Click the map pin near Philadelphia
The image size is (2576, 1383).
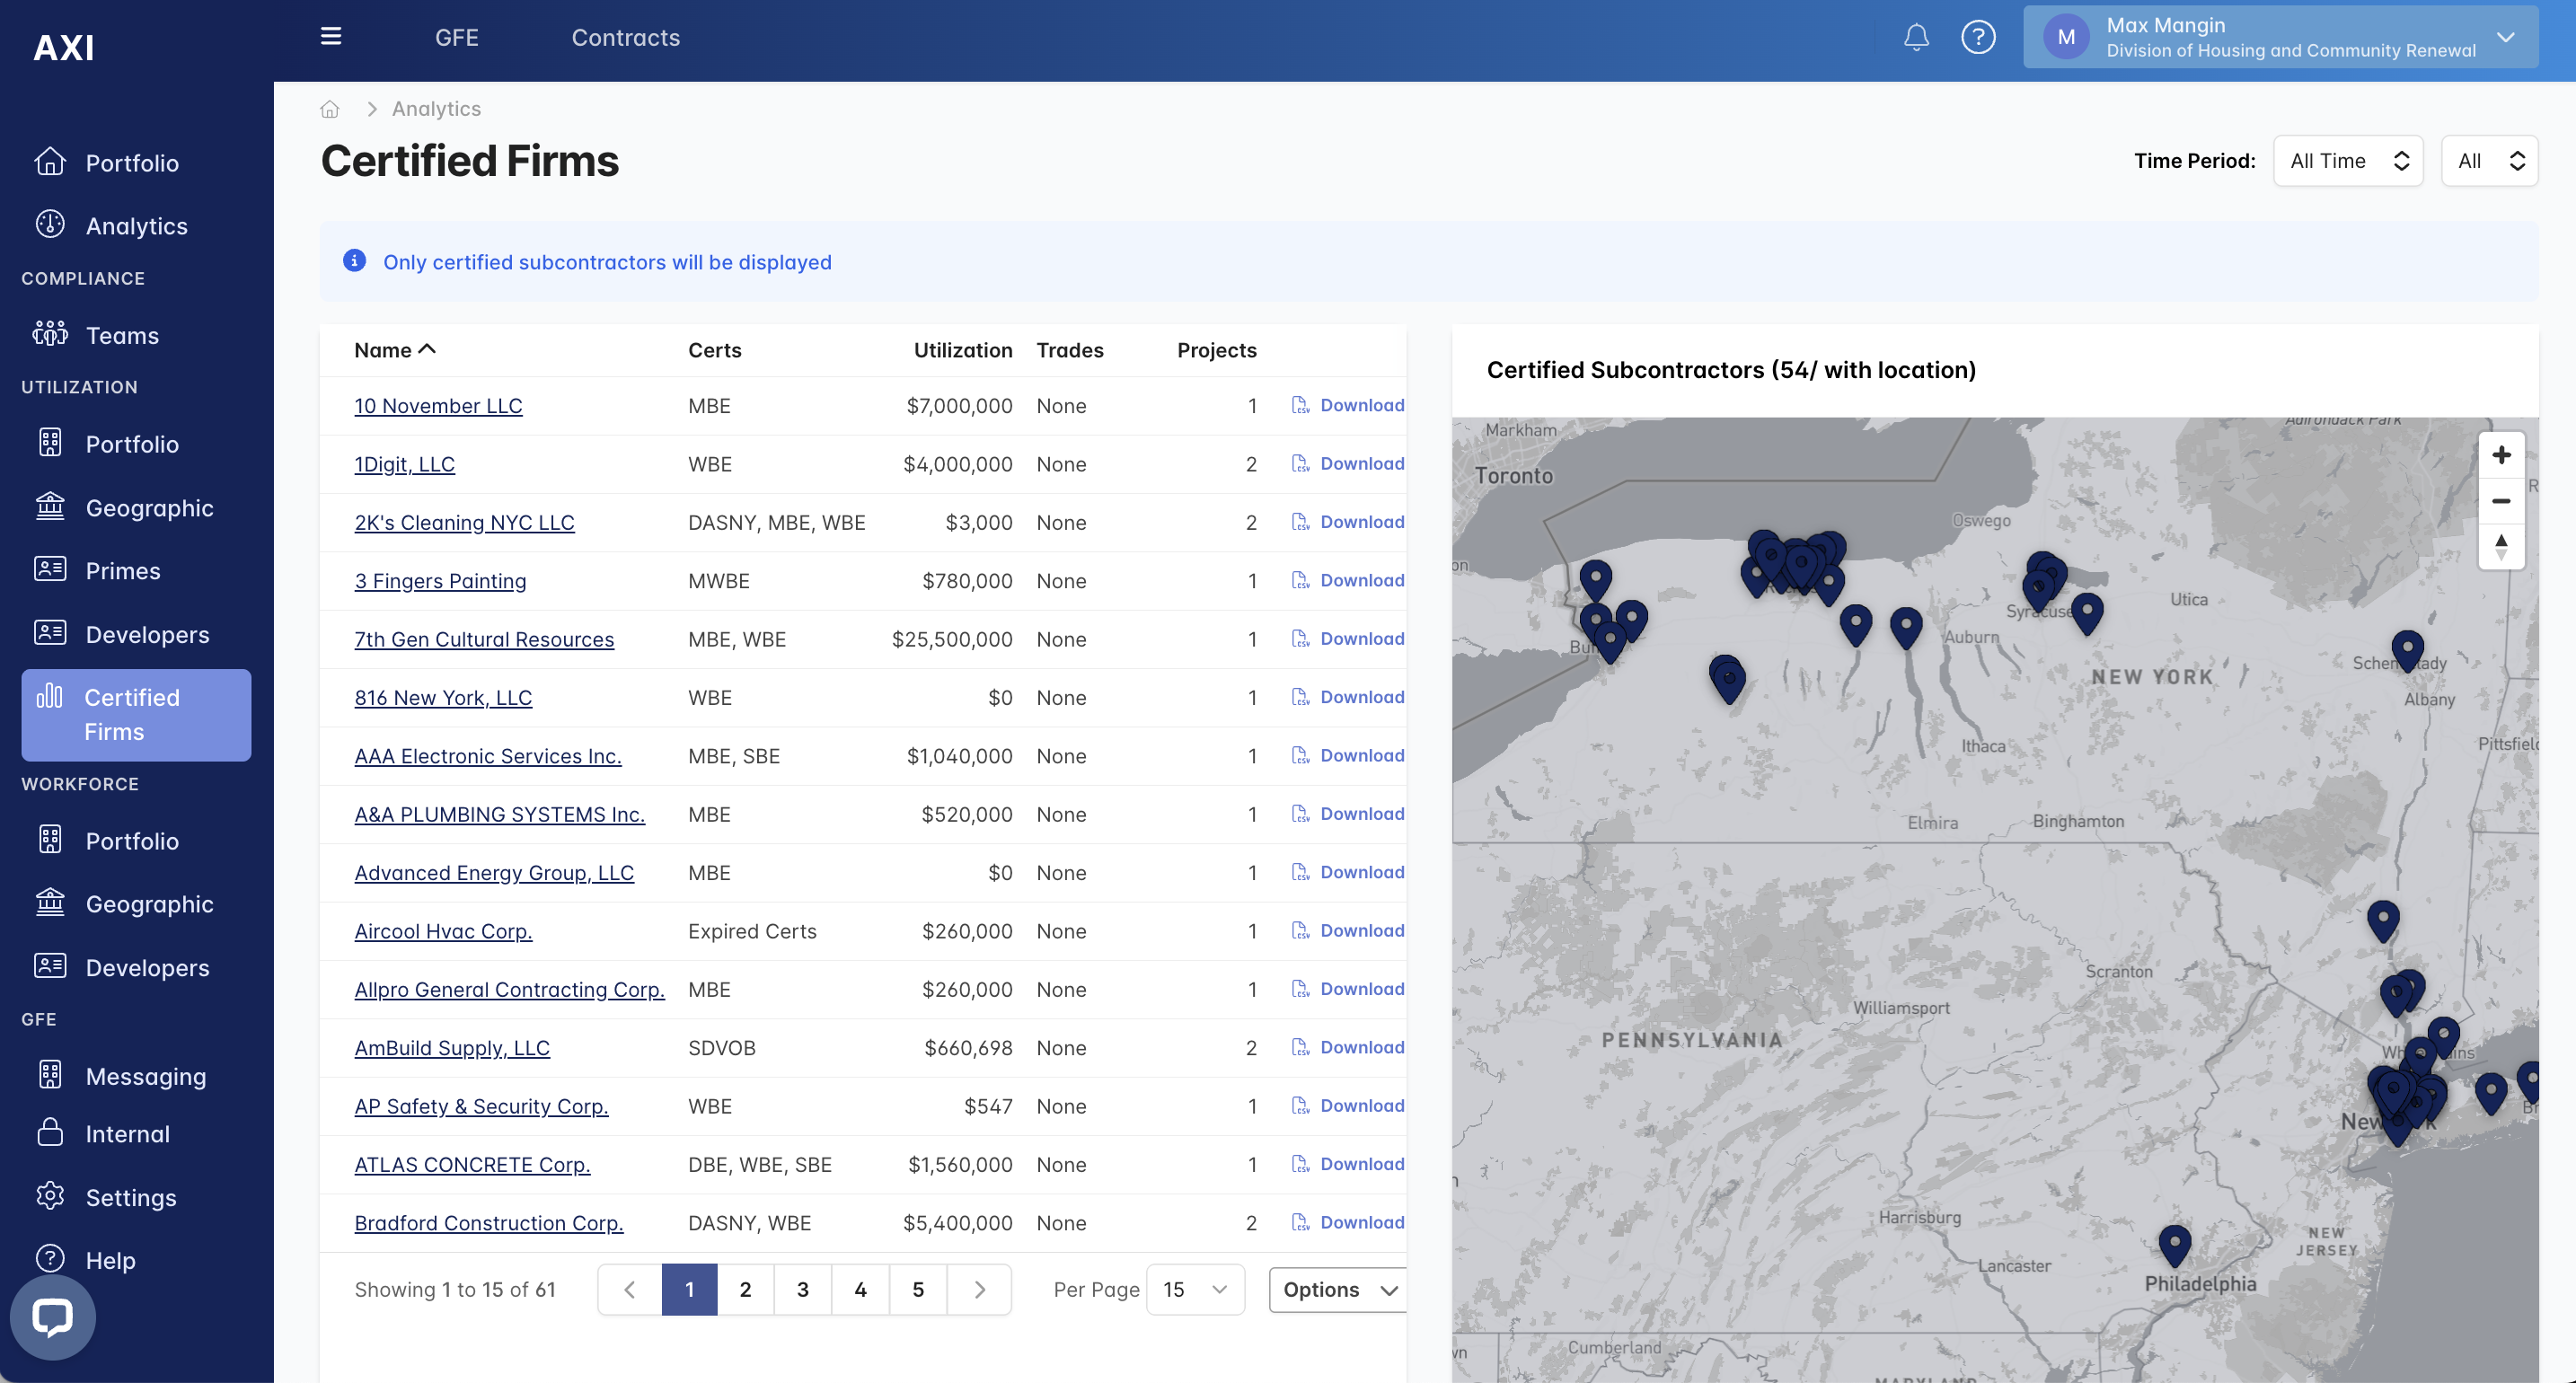click(x=2174, y=1245)
